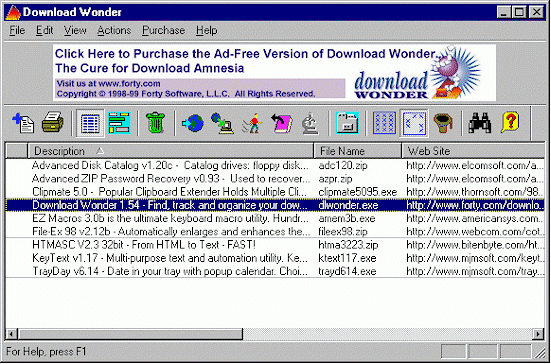Click the globe-to-computer download icon
Image resolution: width=551 pixels, height=364 pixels.
pos(223,123)
